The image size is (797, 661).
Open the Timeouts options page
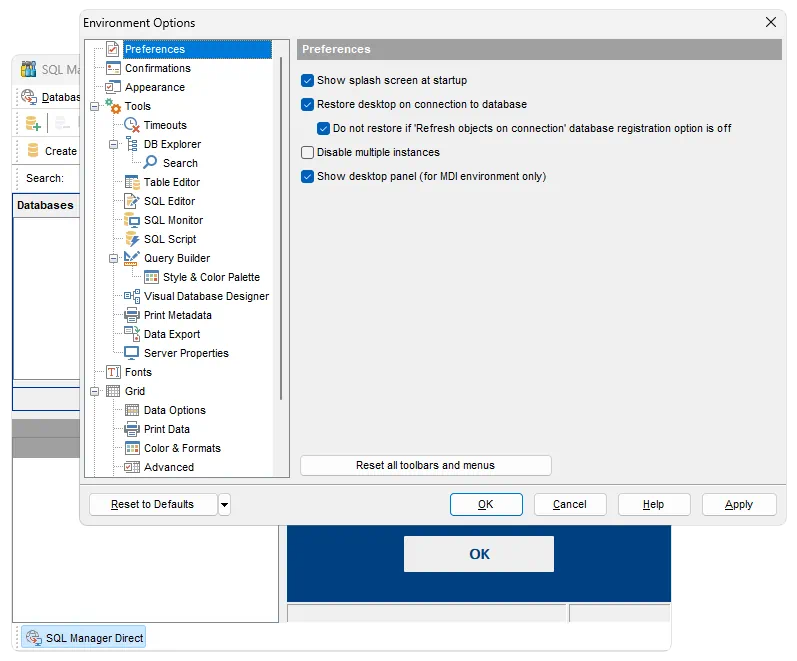tap(165, 125)
